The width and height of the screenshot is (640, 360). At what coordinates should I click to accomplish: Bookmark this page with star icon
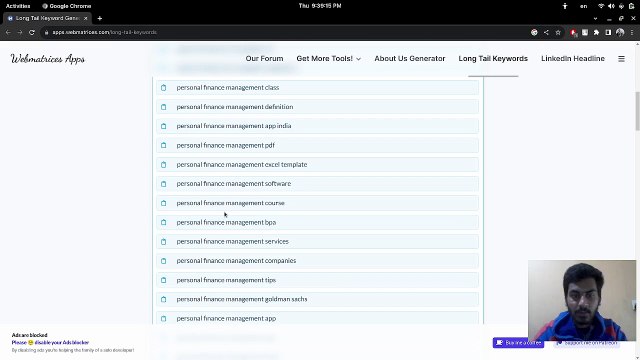558,32
